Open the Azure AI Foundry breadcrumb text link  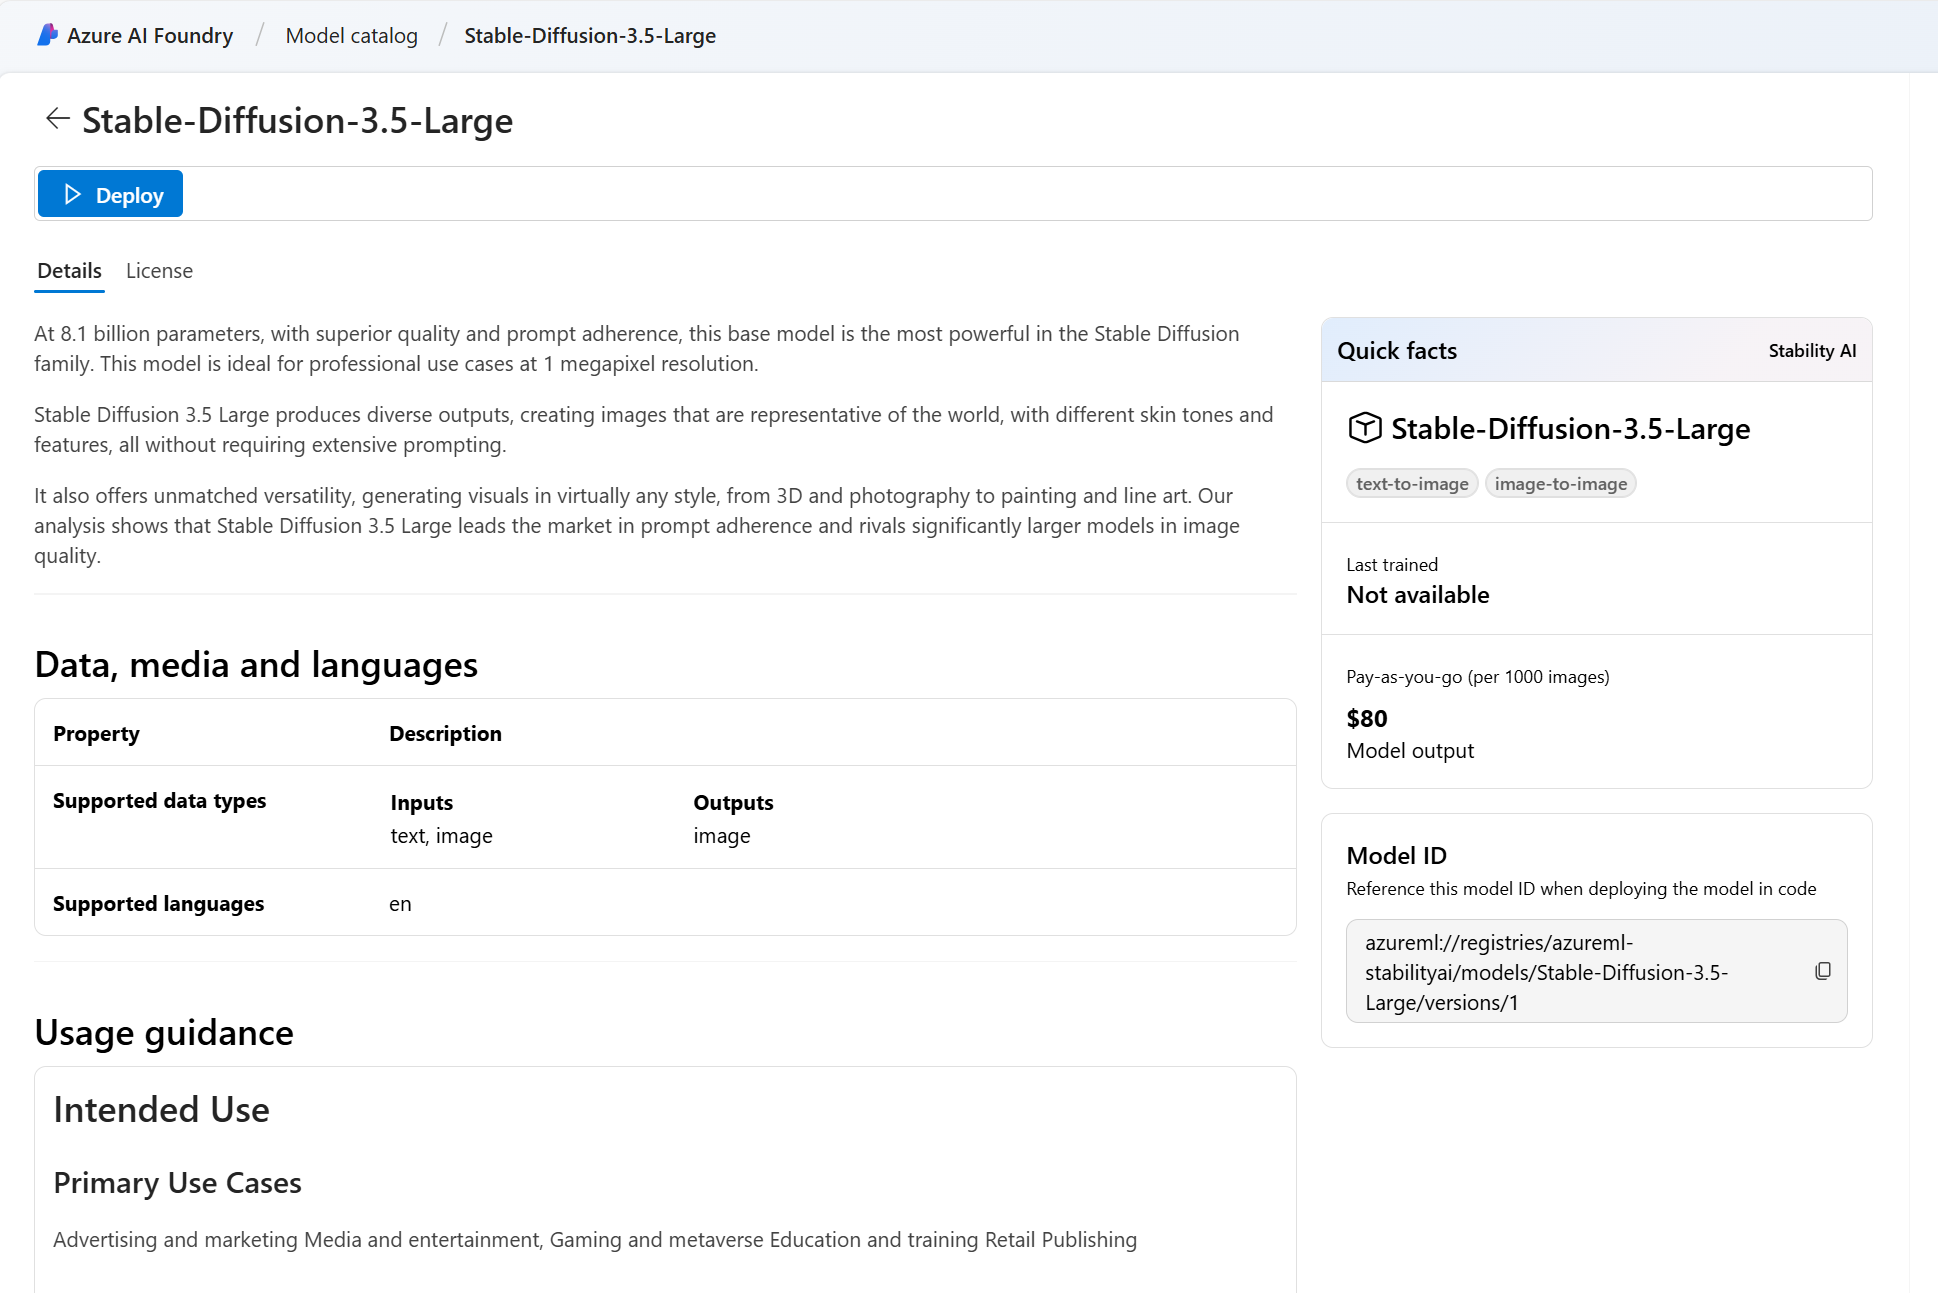tap(150, 36)
